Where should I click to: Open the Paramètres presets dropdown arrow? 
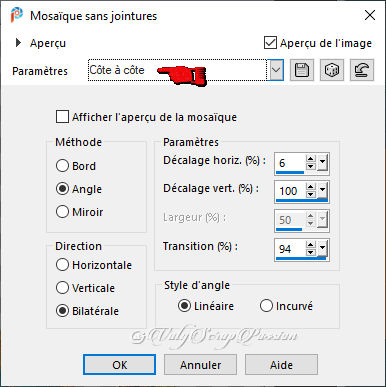(x=276, y=70)
